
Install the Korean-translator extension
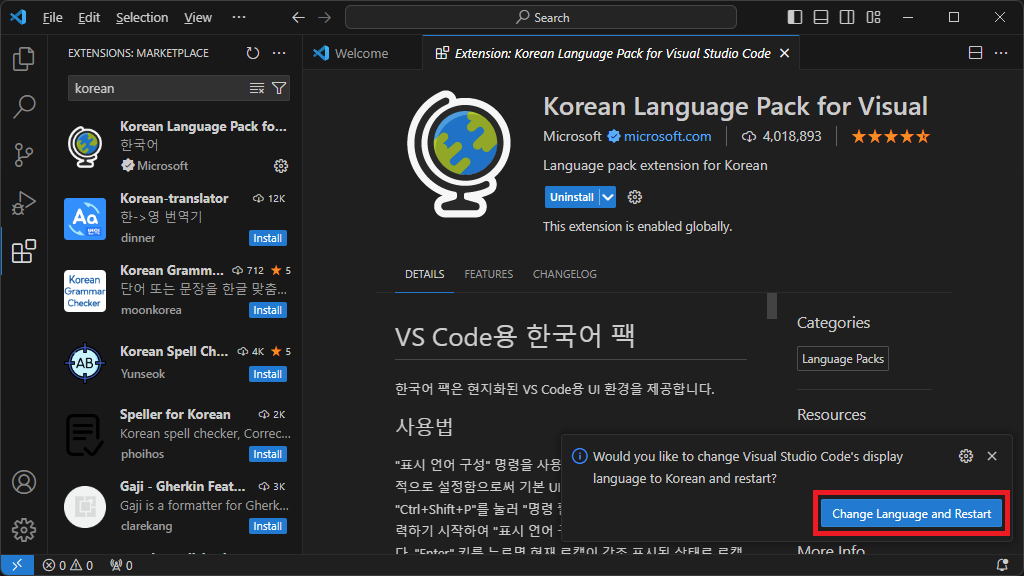pos(268,238)
